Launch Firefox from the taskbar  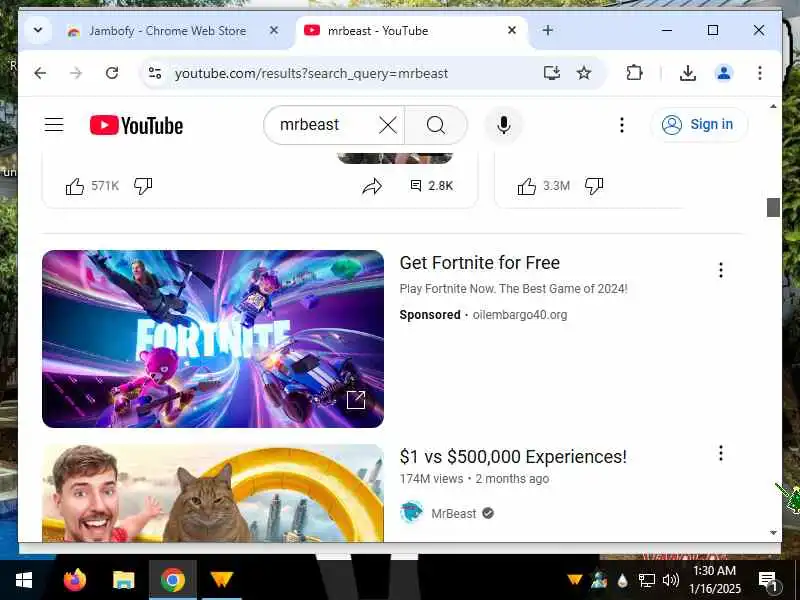pos(74,580)
